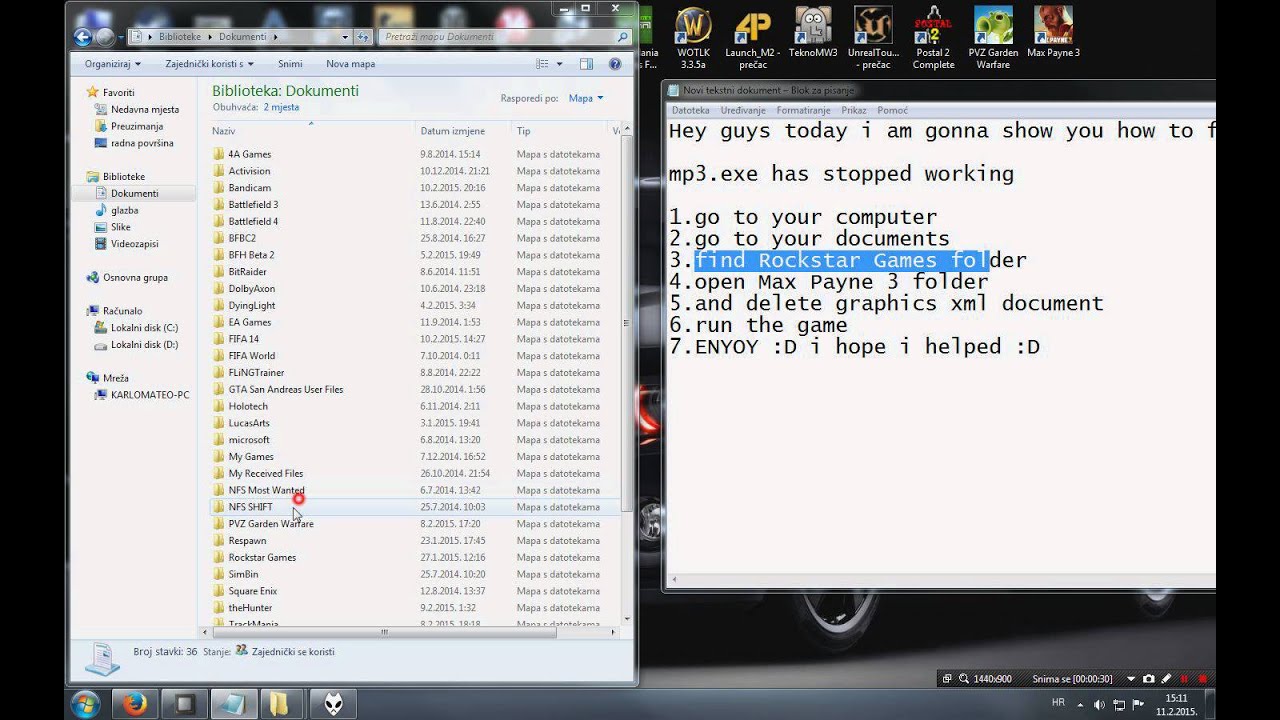Stop the screen recording
The image size is (1280, 720).
coord(1202,679)
